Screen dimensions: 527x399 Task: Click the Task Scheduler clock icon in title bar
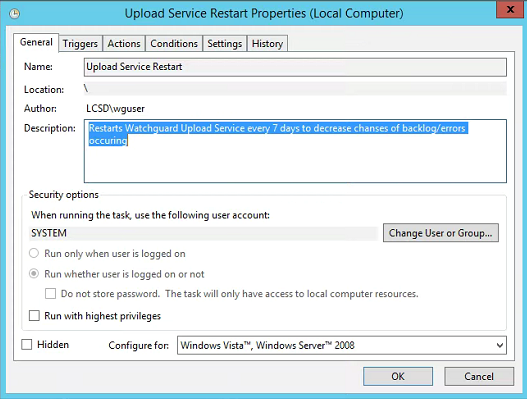tap(14, 14)
